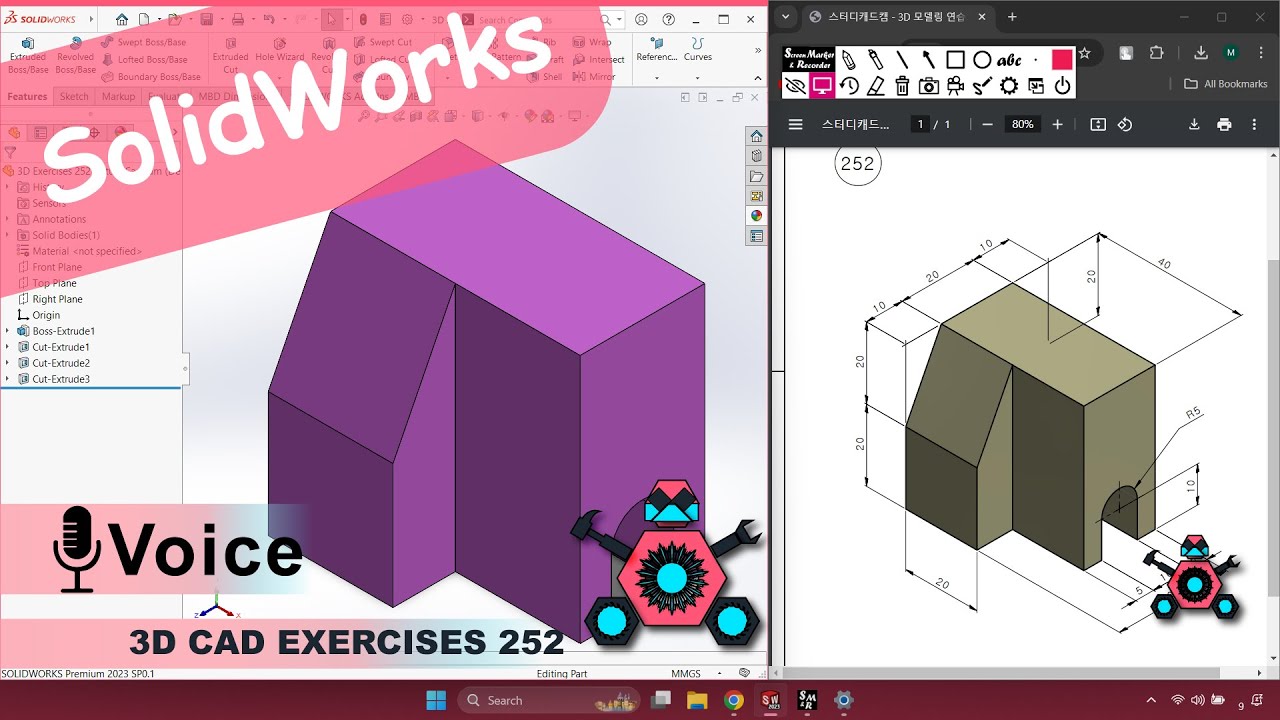Open SolidWorks Home tab in task pane
The image size is (1280, 720).
point(757,136)
